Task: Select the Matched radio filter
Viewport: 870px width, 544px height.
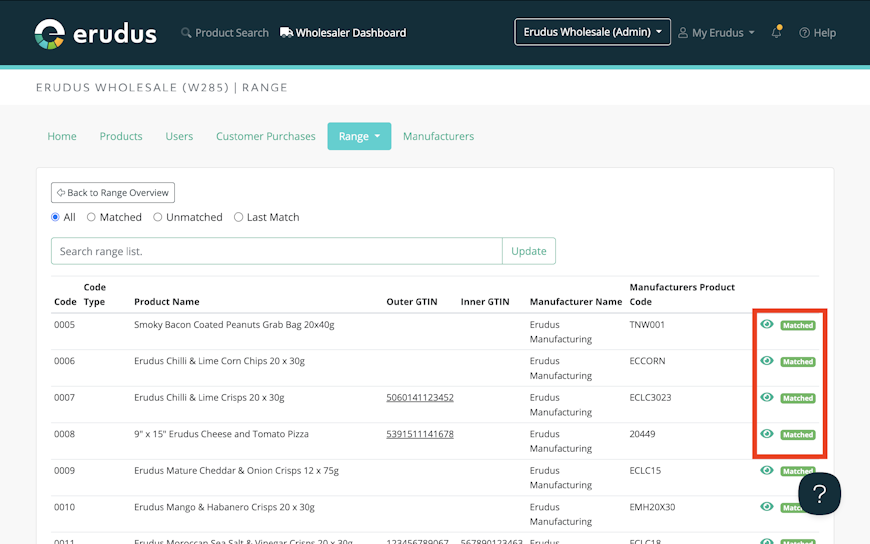Action: tap(91, 217)
